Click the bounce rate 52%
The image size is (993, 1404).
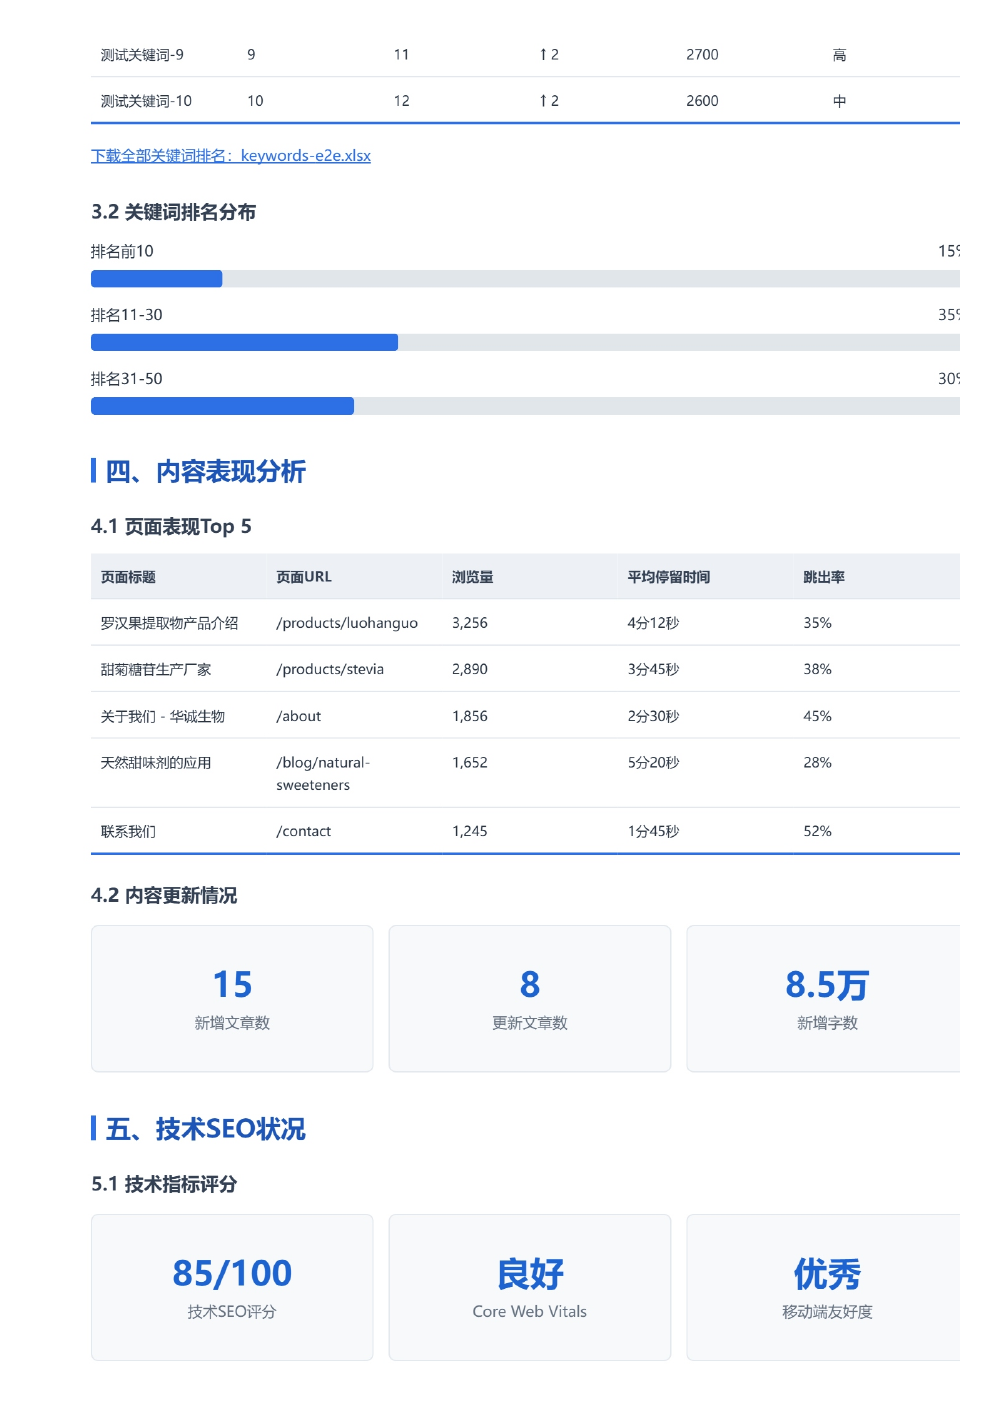[x=817, y=831]
